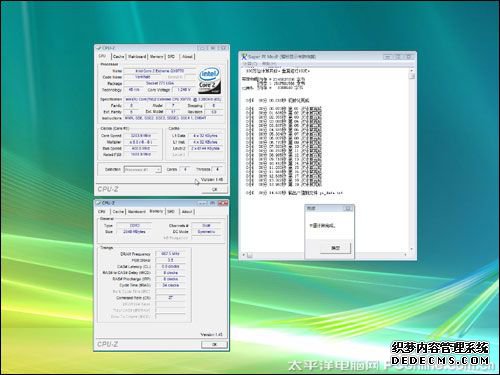The image size is (500, 375).
Task: Click the L1 Inst. cache value
Action: (205, 142)
